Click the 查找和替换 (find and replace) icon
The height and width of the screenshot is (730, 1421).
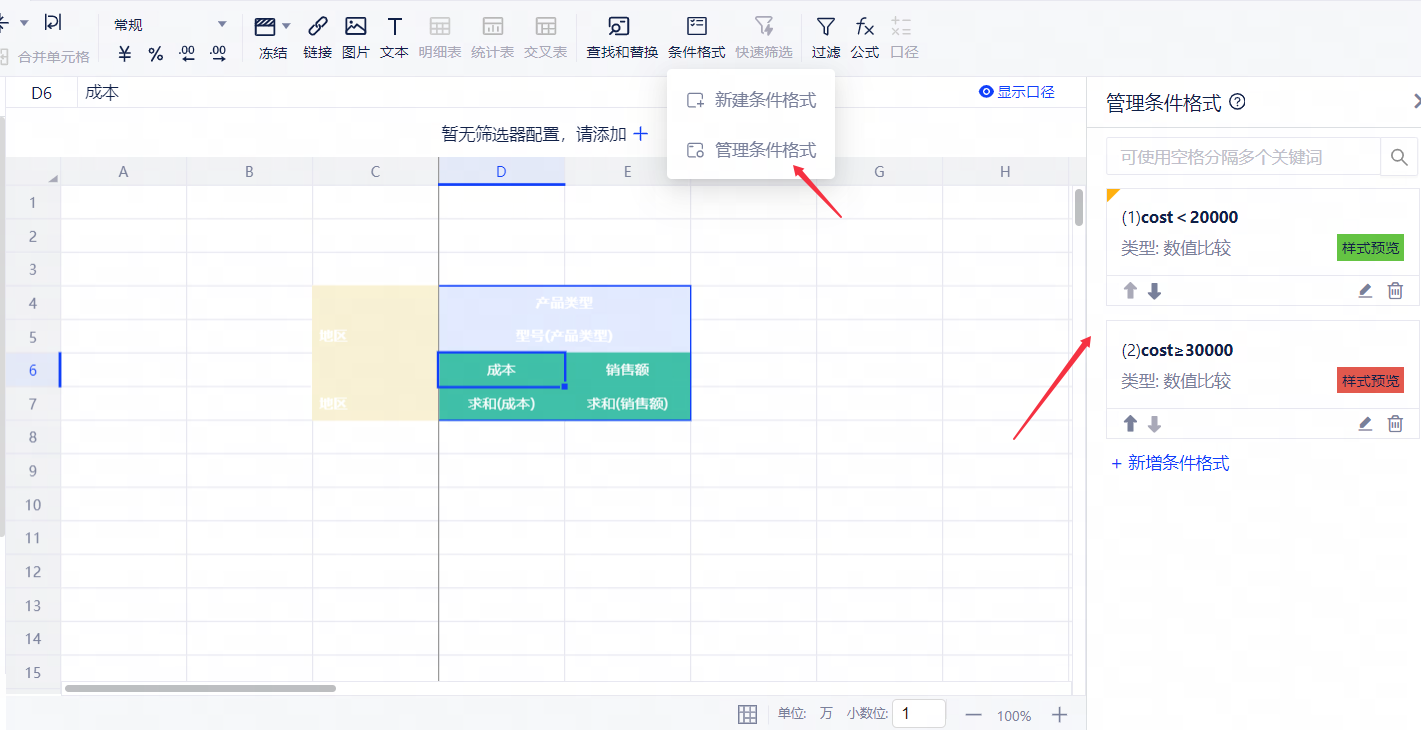pos(621,27)
